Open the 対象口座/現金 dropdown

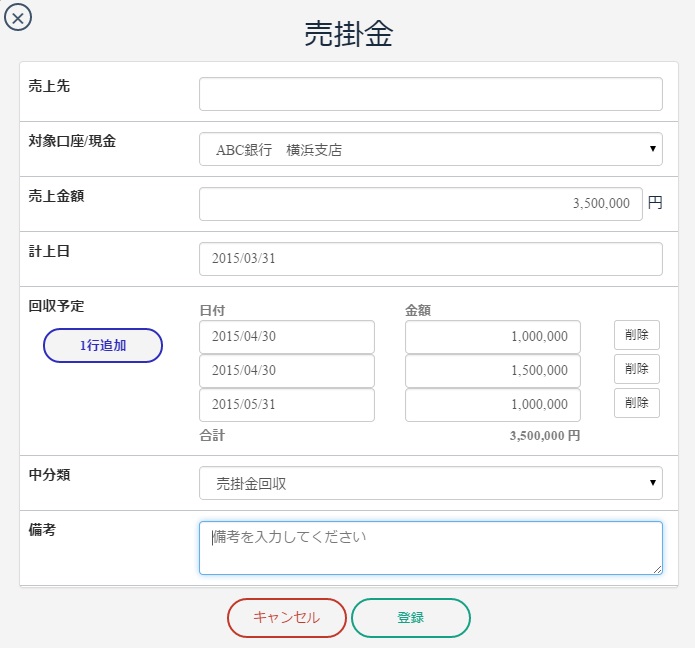pos(430,149)
